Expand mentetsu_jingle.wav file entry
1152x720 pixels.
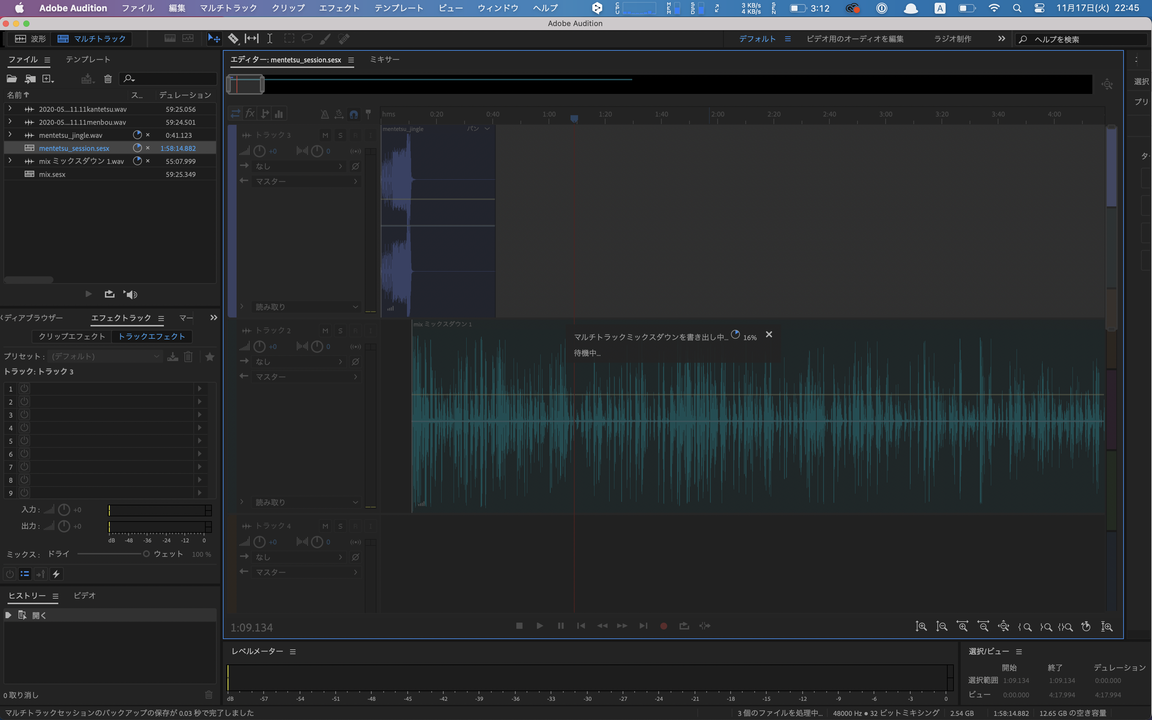click(x=10, y=135)
